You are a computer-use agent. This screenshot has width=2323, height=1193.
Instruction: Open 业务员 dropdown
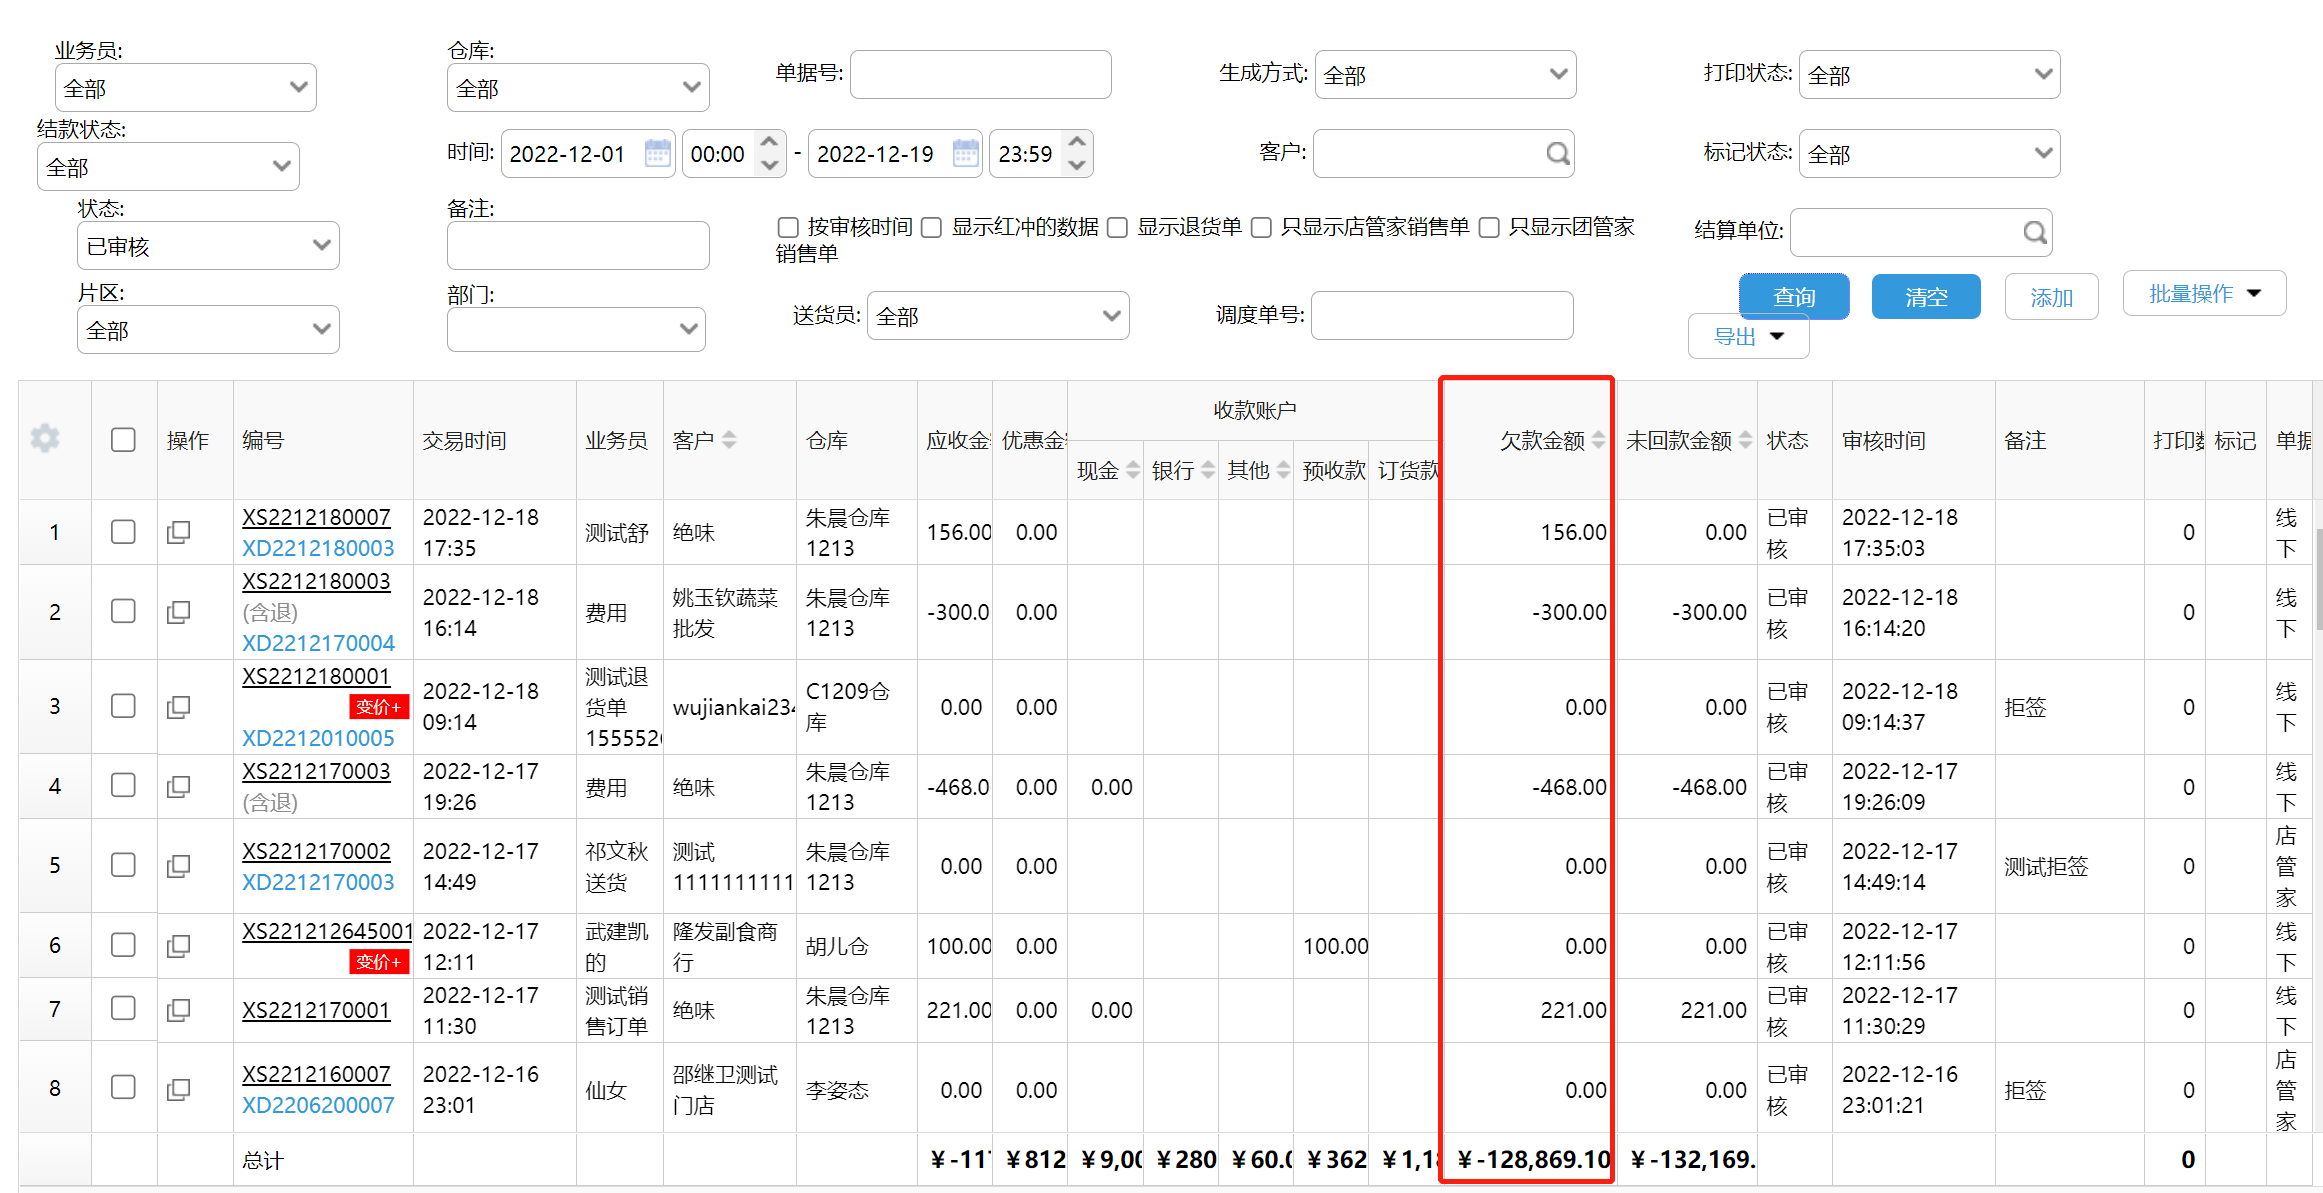186,88
